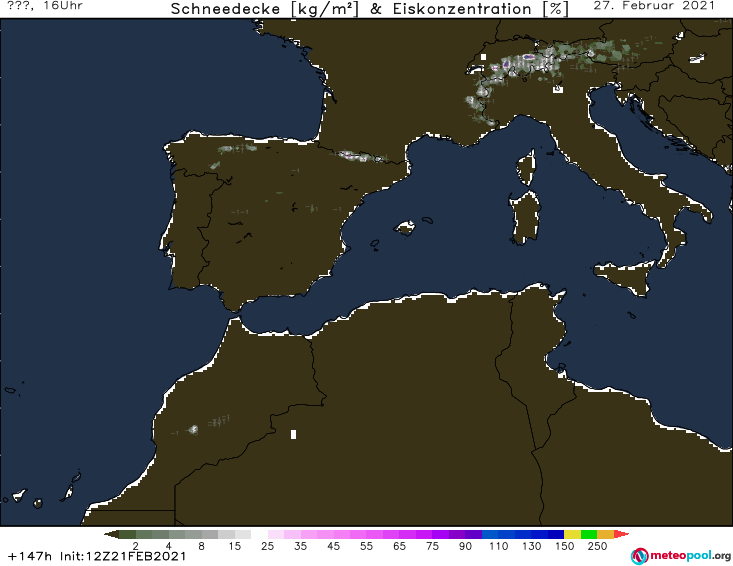733x566 pixels.
Task: Click the '110' label on the color scale
Action: pyautogui.click(x=498, y=546)
